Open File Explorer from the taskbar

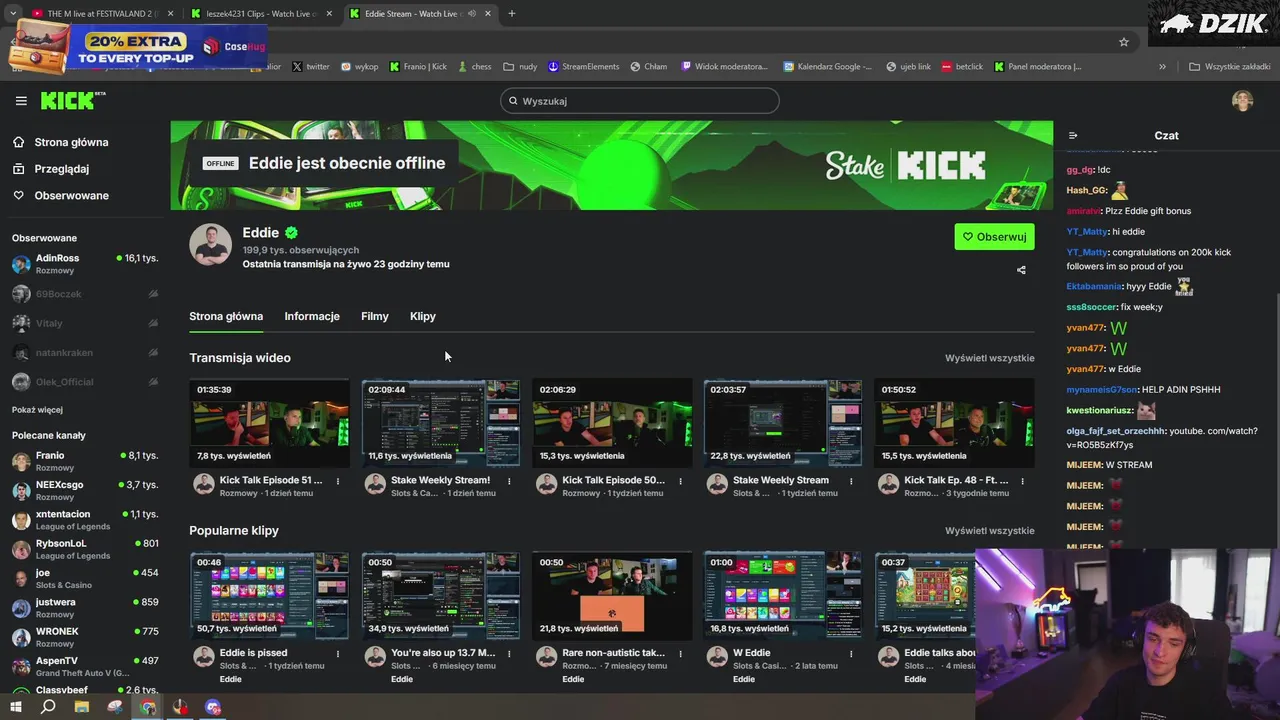(x=82, y=707)
